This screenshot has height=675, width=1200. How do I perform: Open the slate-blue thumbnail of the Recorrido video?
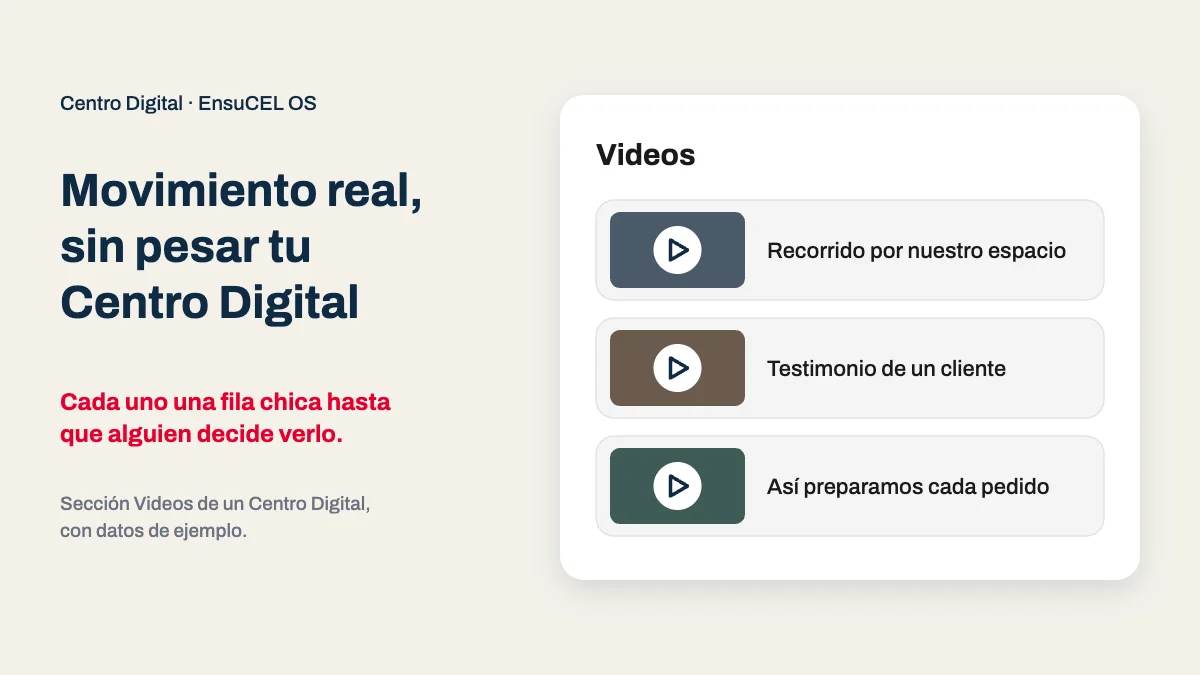pos(677,250)
